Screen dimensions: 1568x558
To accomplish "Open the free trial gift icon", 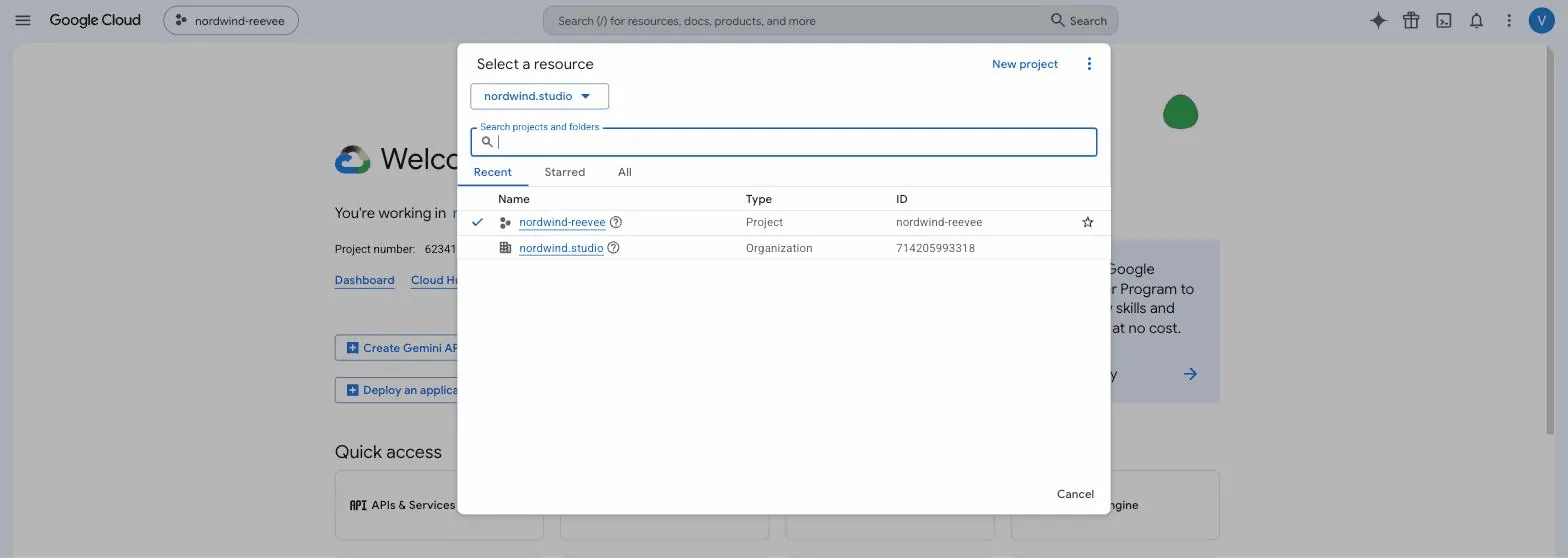I will [x=1411, y=20].
